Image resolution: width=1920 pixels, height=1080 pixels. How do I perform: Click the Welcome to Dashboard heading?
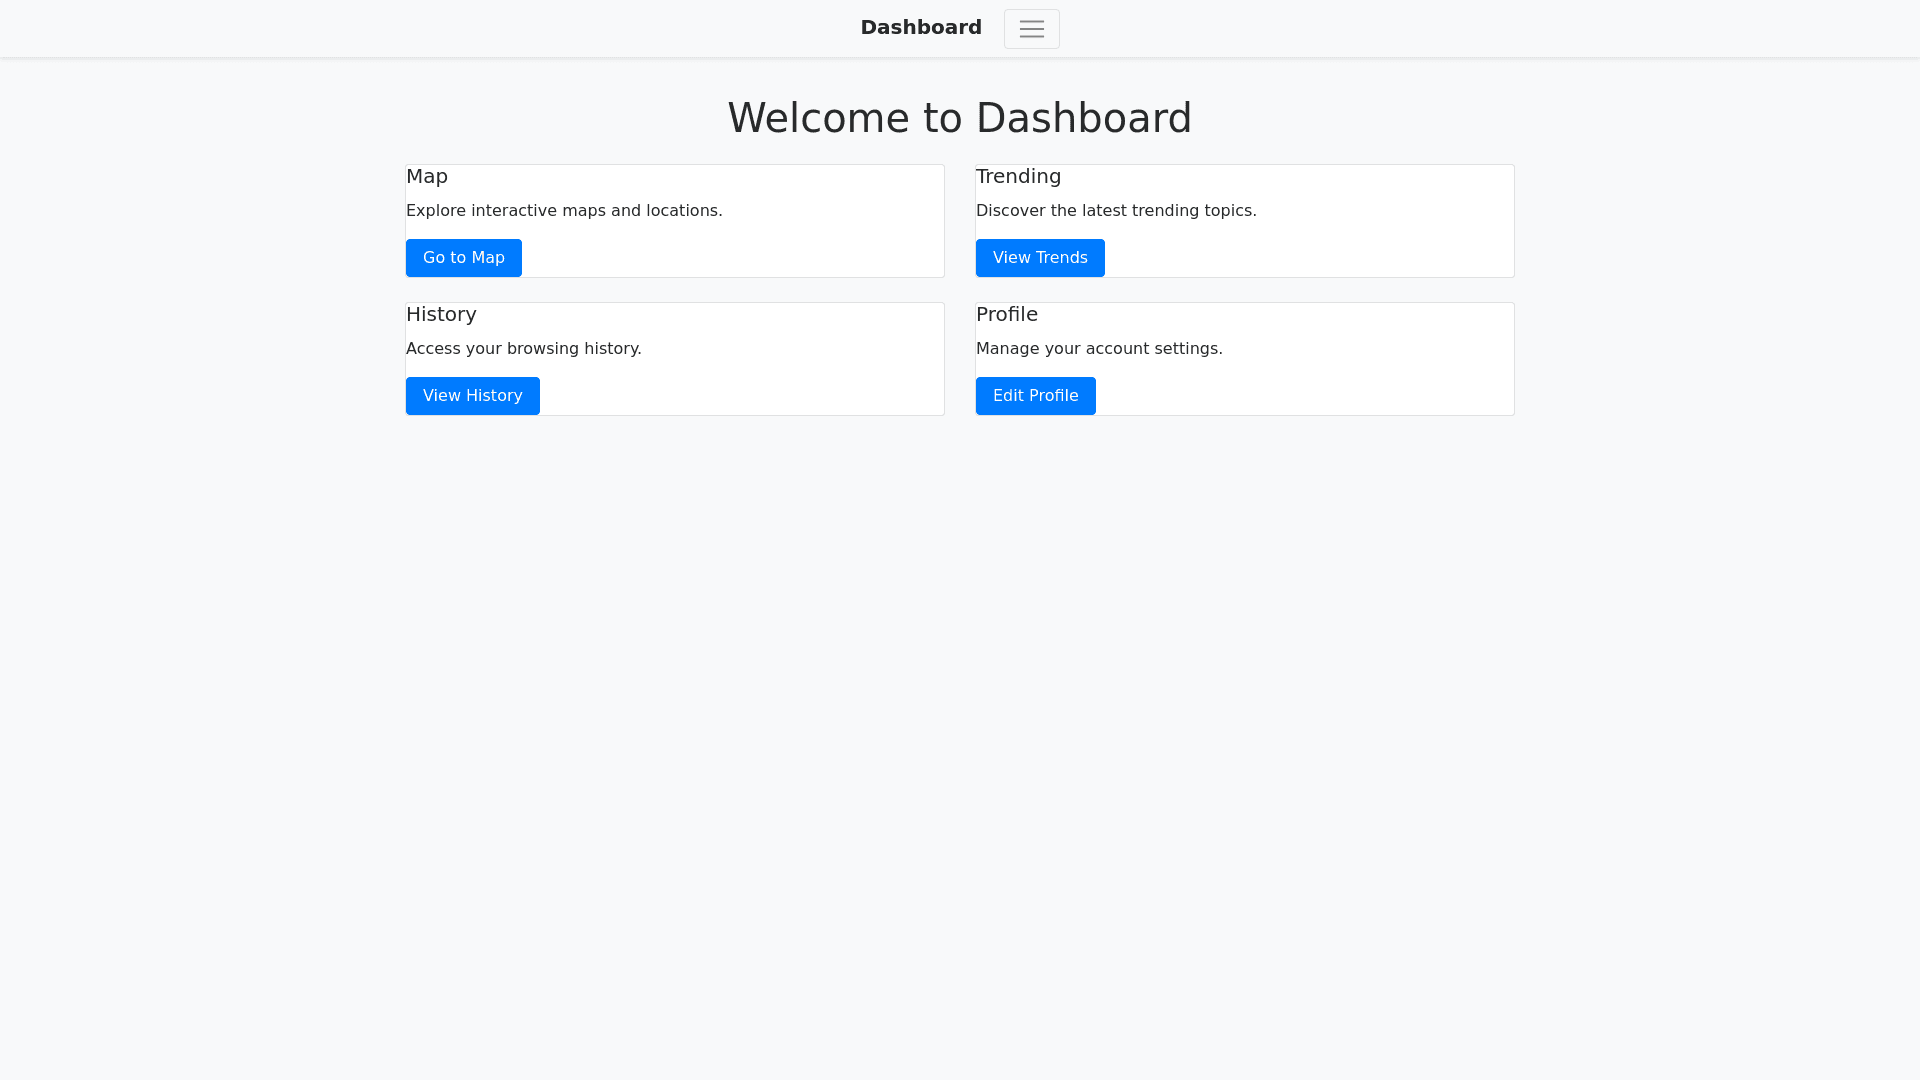(x=959, y=118)
